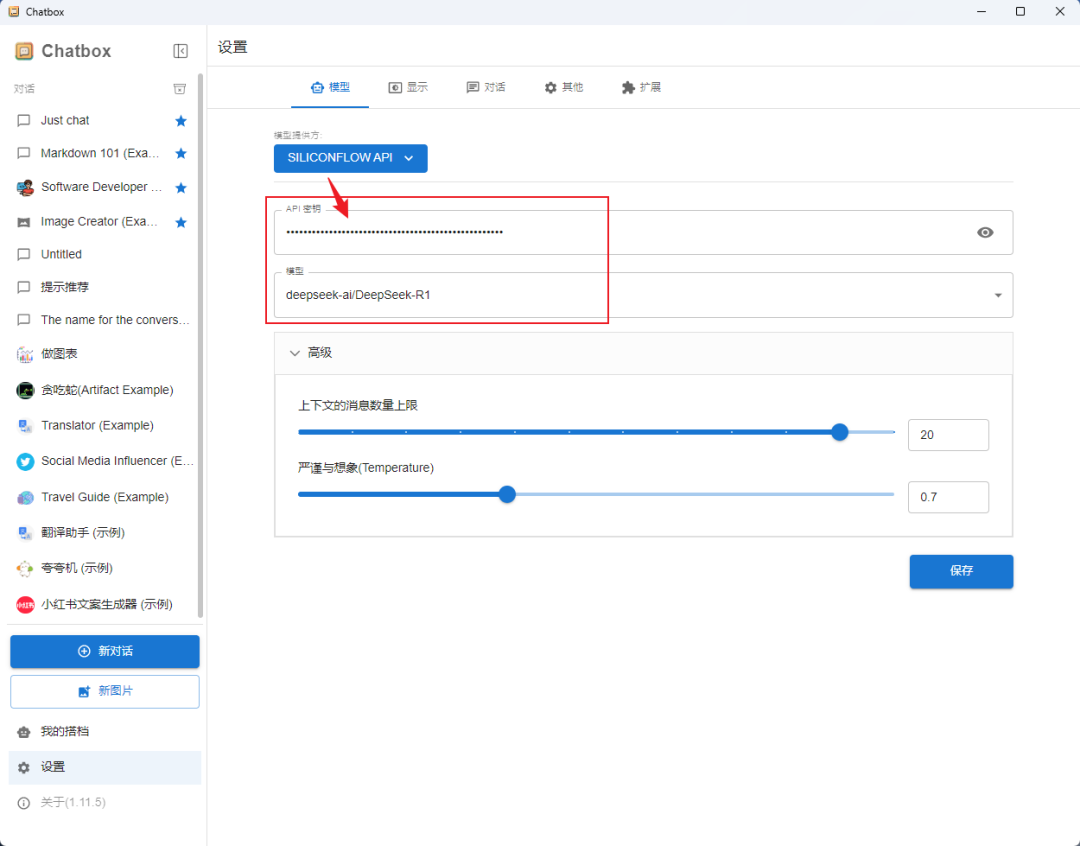Click the 做图表 chart icon
1080x846 pixels.
(x=25, y=354)
